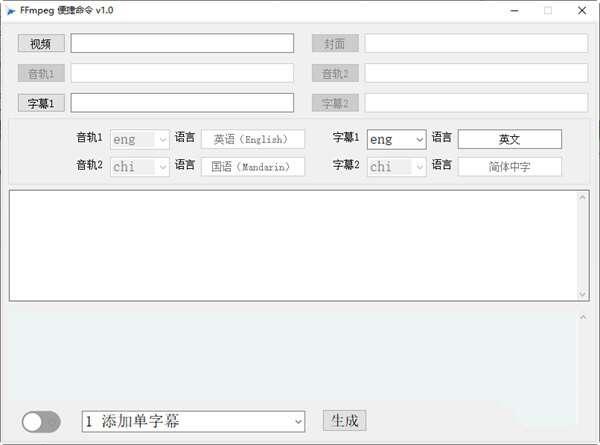This screenshot has width=600, height=445.
Task: Focus the 字幕1 path input field
Action: click(x=182, y=103)
